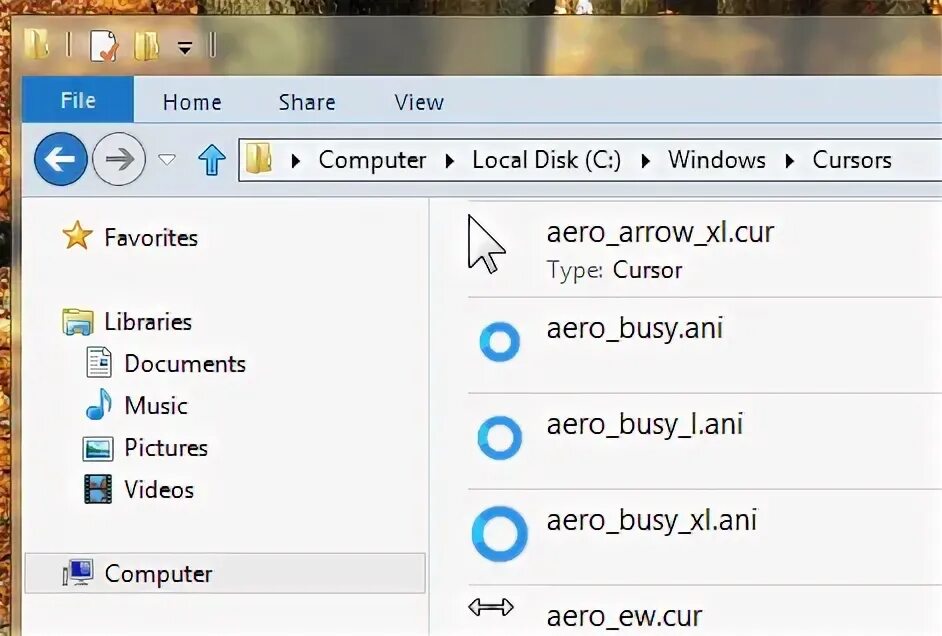
Task: Click the Videos filmstrip icon
Action: [x=98, y=489]
